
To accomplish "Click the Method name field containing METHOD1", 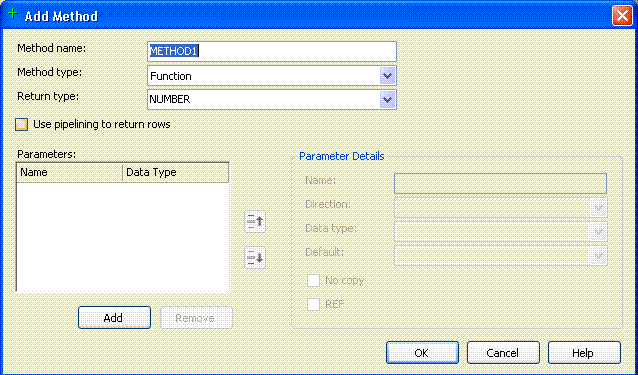I will 272,52.
